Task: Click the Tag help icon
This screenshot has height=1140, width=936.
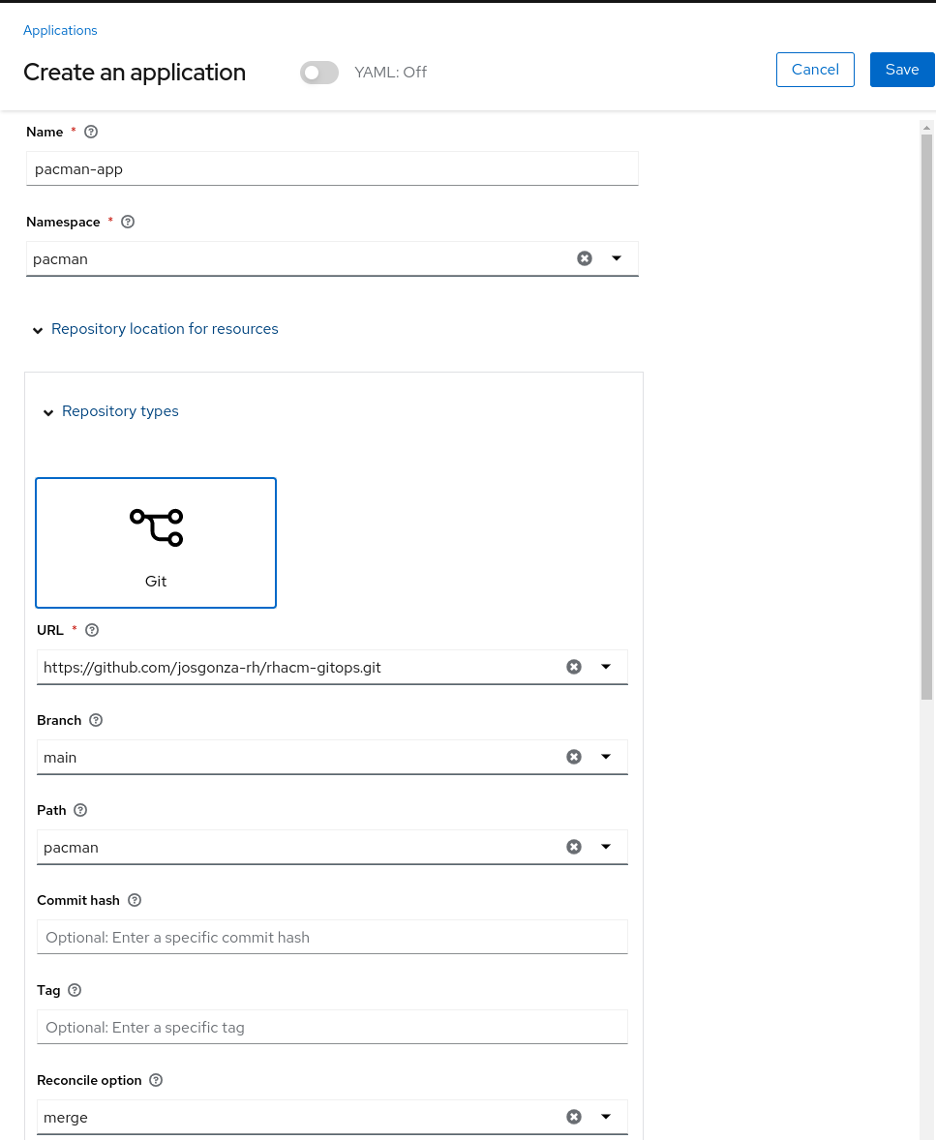Action: click(x=75, y=990)
